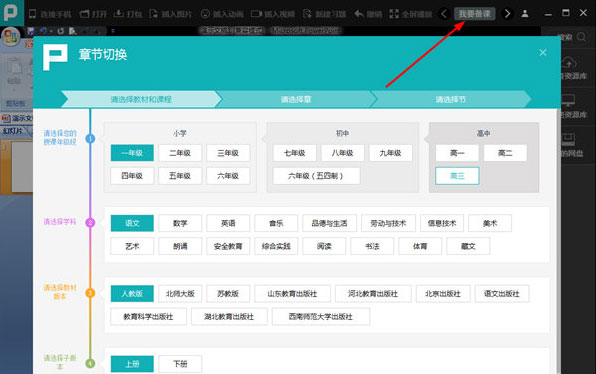Choose subject 数学

coord(180,223)
